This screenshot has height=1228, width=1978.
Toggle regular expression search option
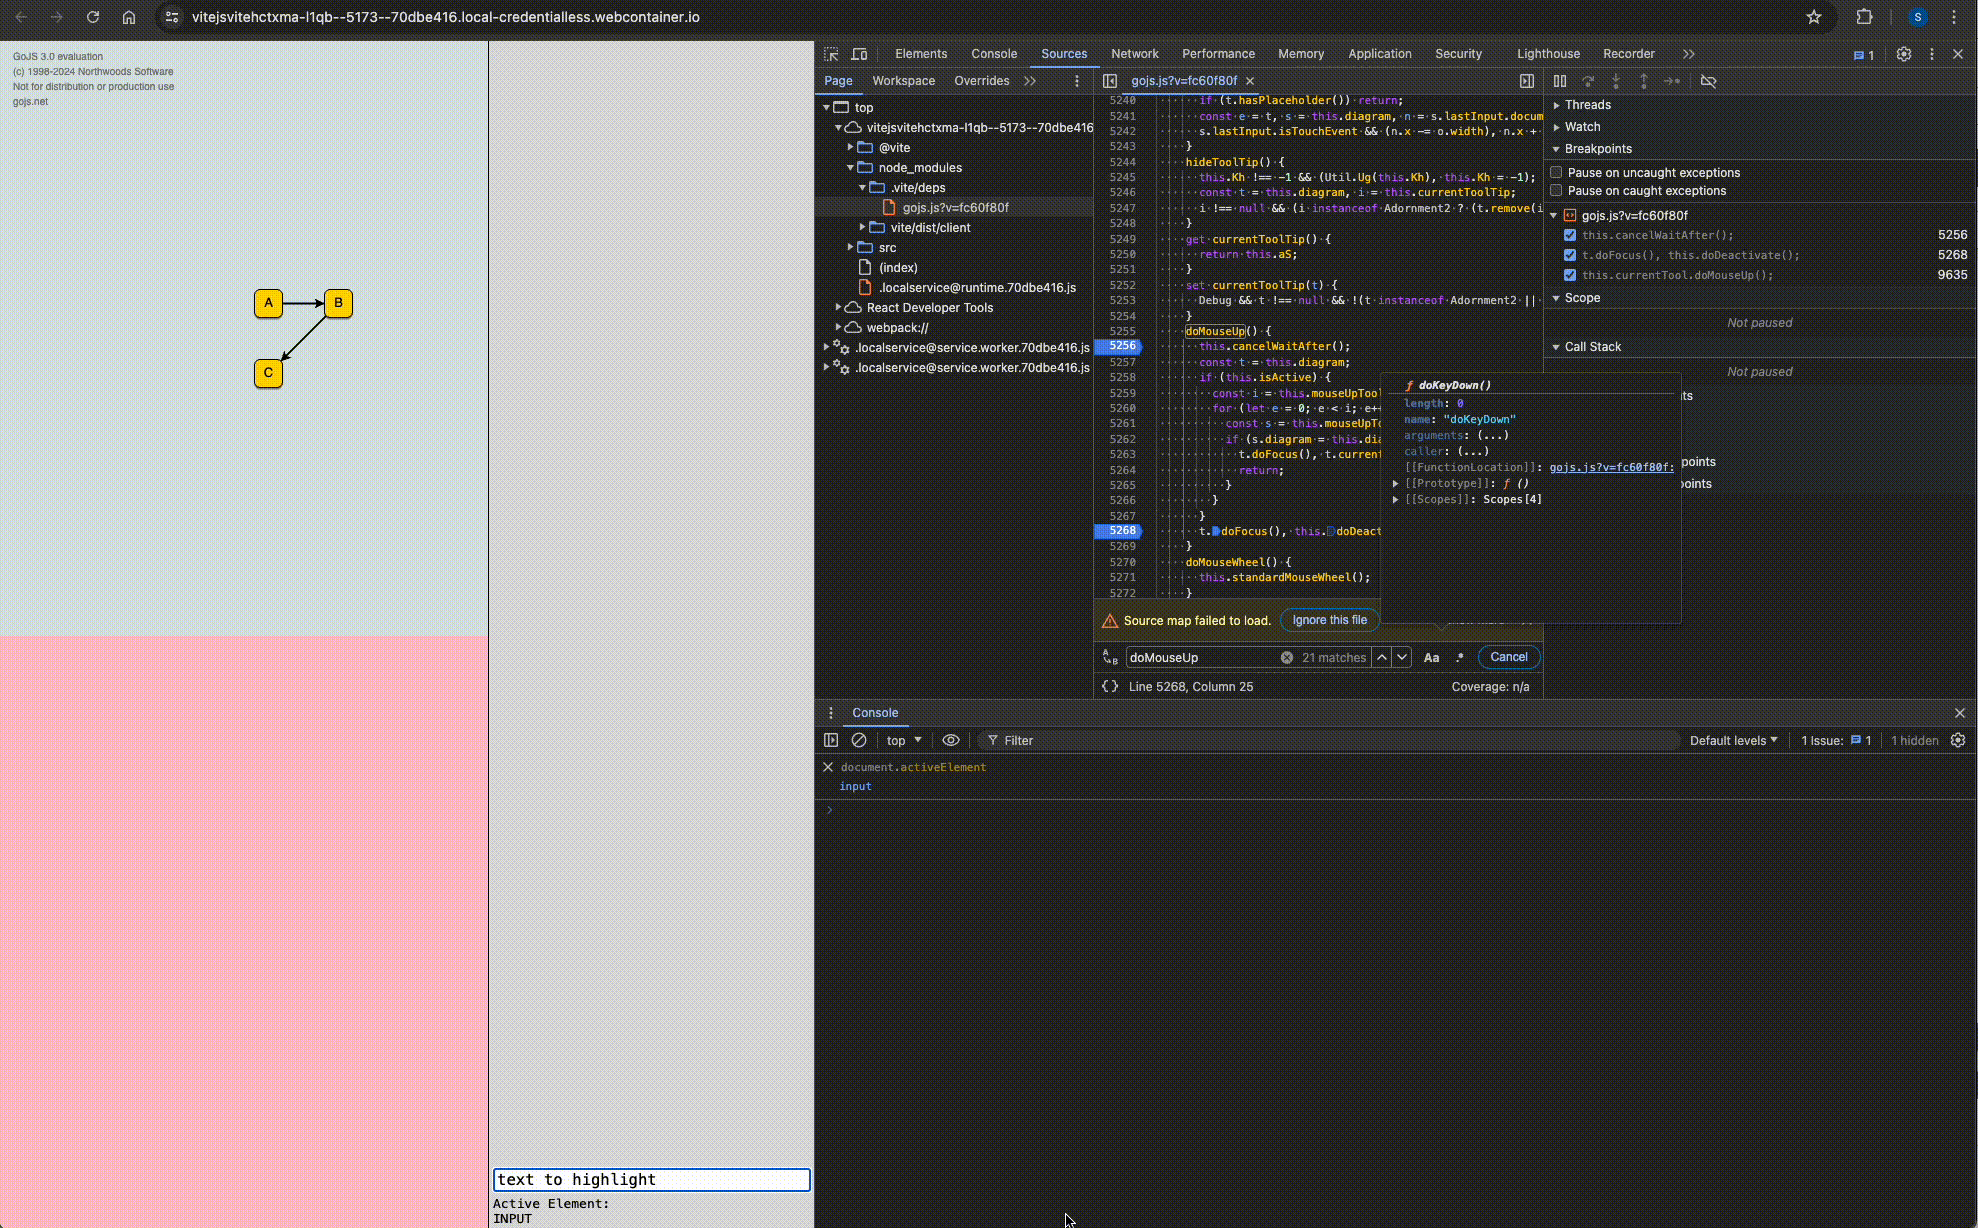(1460, 657)
